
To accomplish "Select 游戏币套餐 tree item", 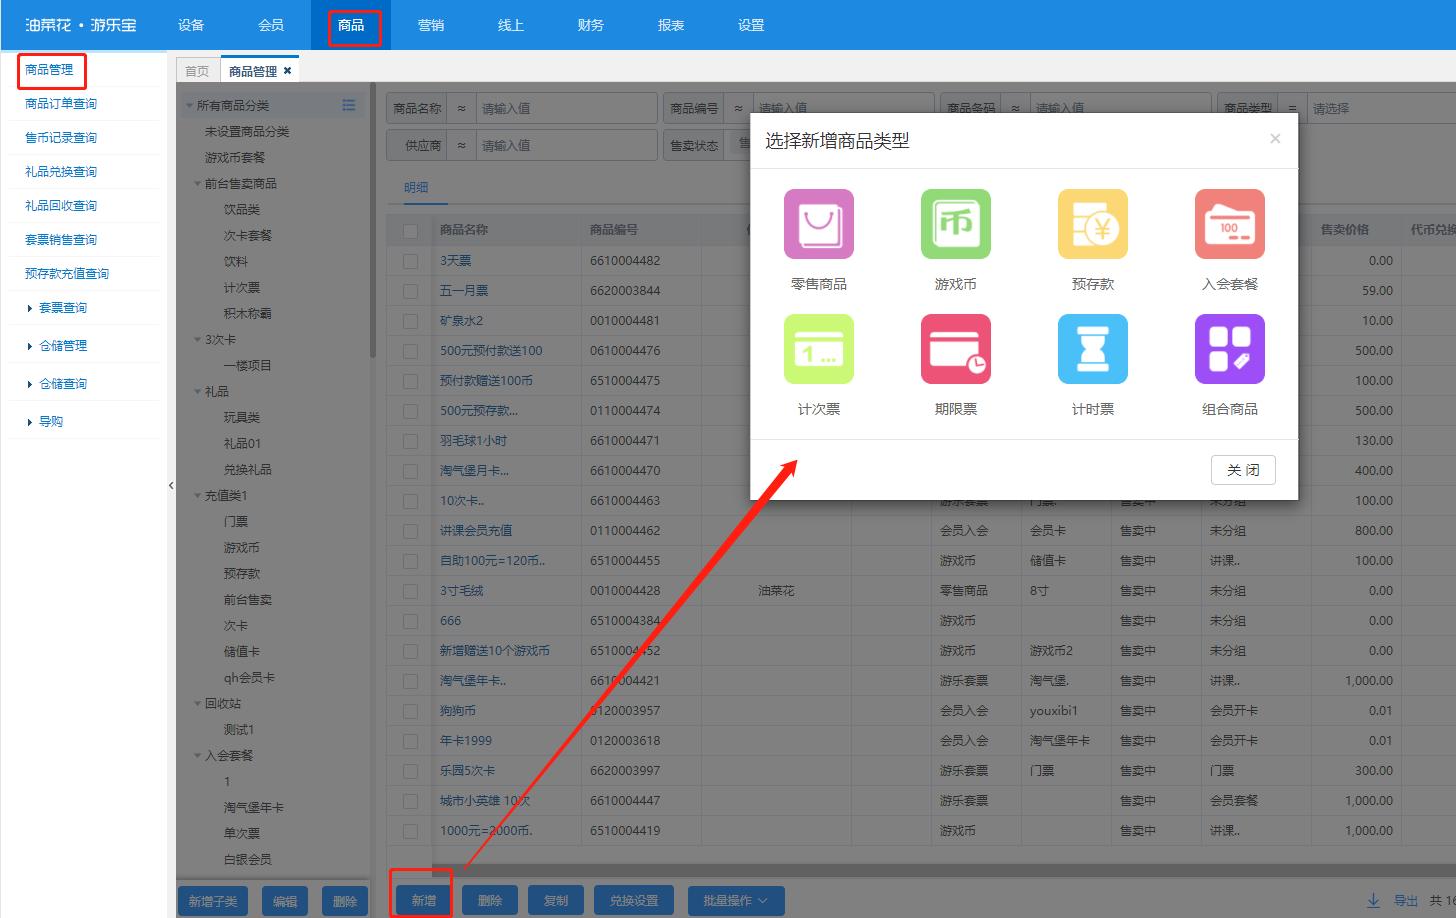I will click(235, 157).
